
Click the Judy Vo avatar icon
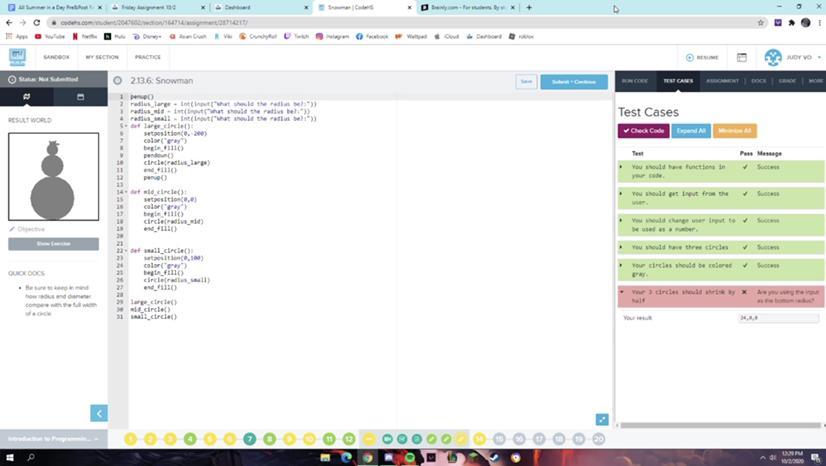[773, 57]
